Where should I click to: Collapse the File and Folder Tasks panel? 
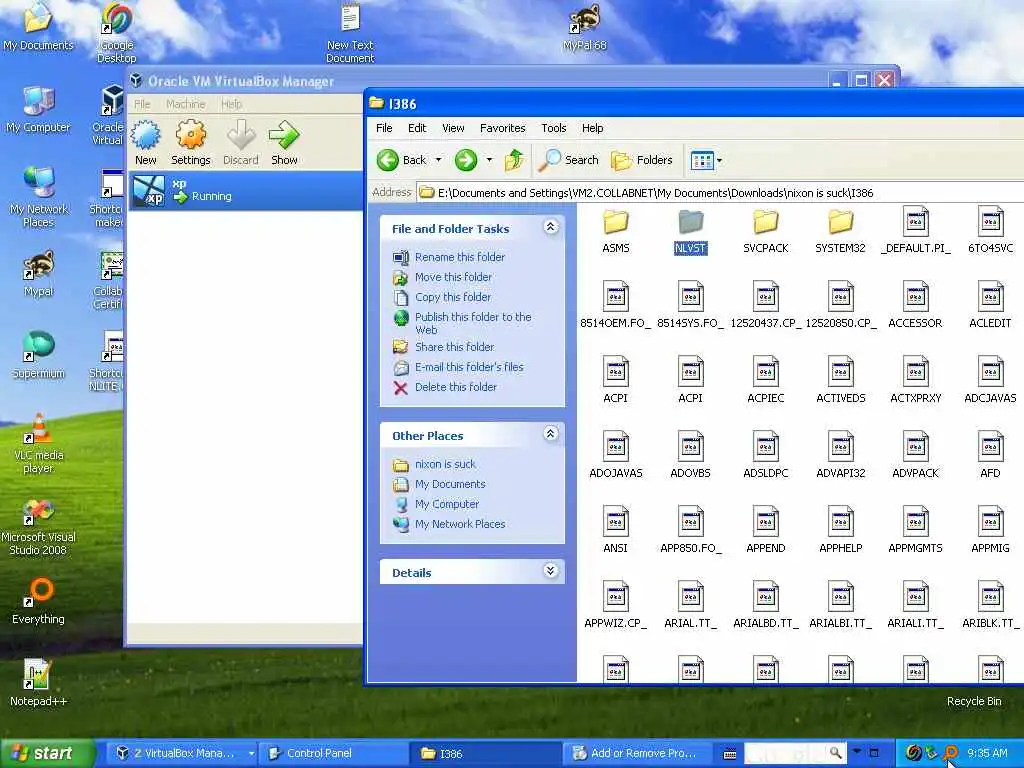pos(551,227)
